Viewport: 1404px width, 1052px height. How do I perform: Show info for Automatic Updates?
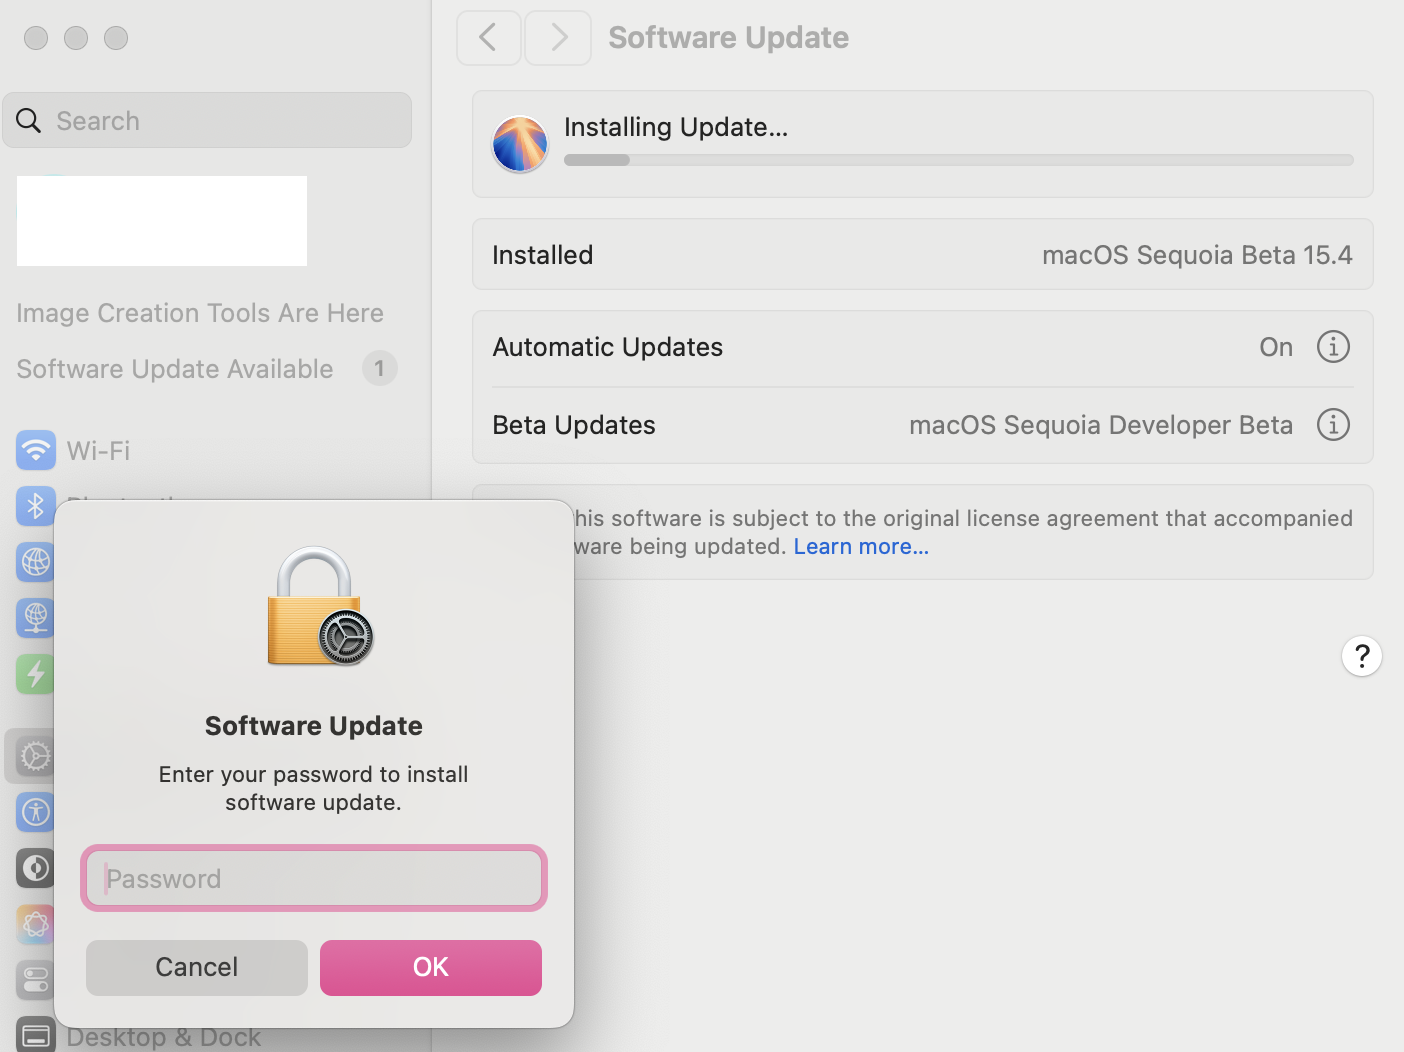coord(1333,347)
